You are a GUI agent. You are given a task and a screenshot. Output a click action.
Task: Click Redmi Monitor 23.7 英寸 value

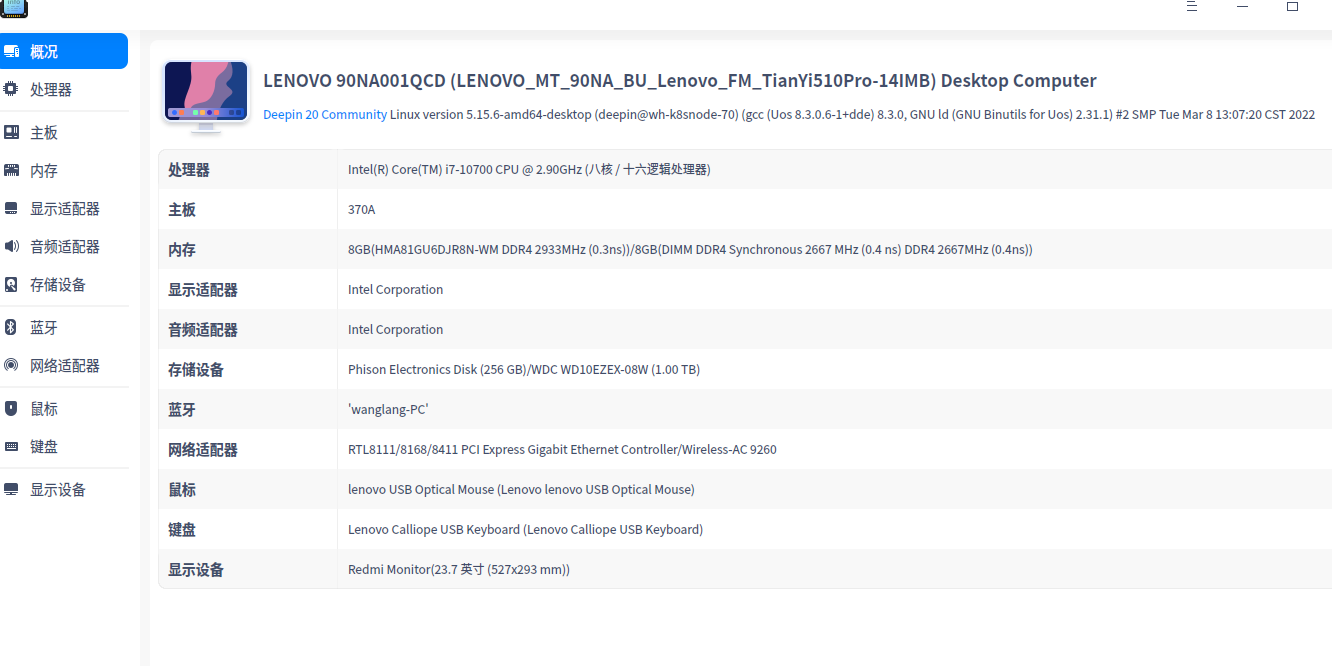point(459,570)
